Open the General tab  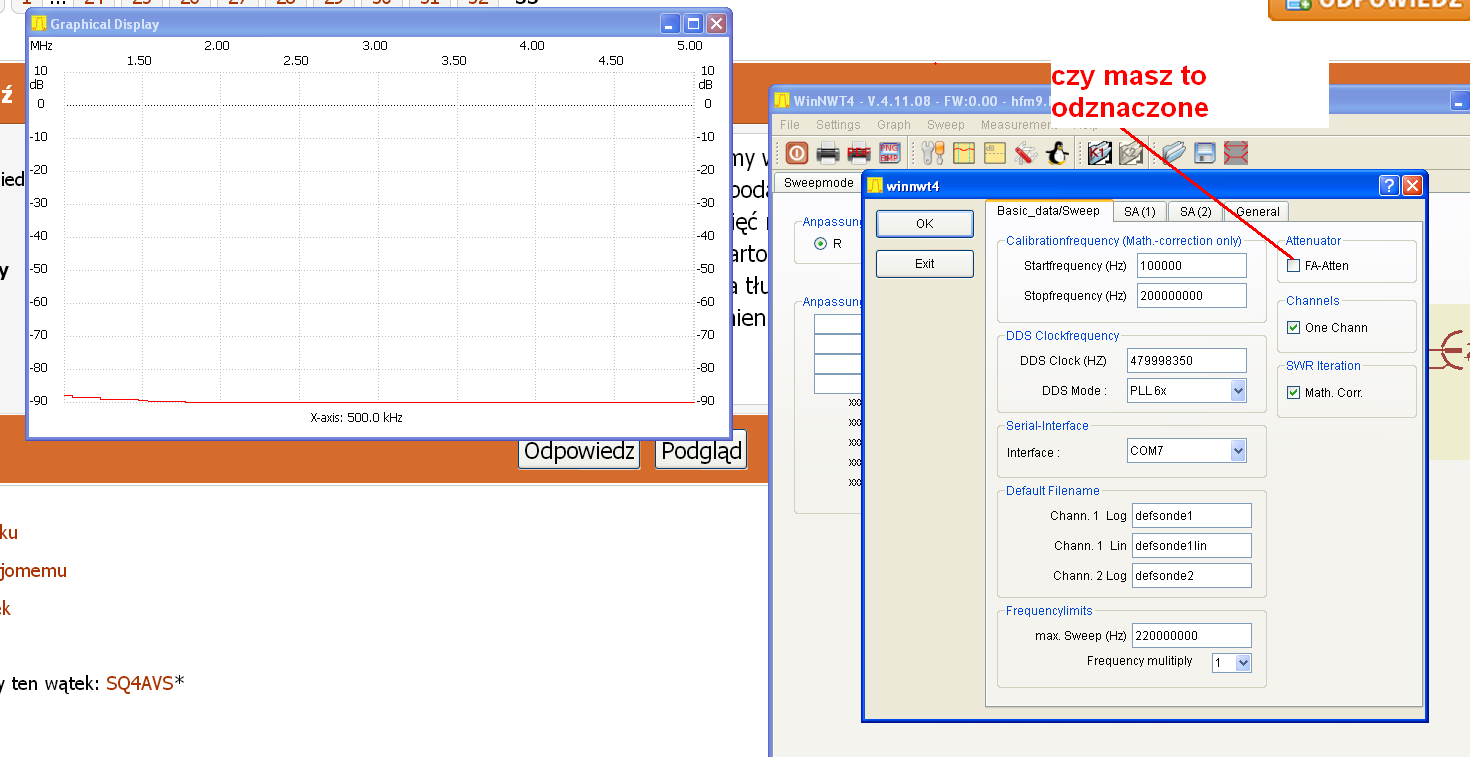coord(1257,212)
